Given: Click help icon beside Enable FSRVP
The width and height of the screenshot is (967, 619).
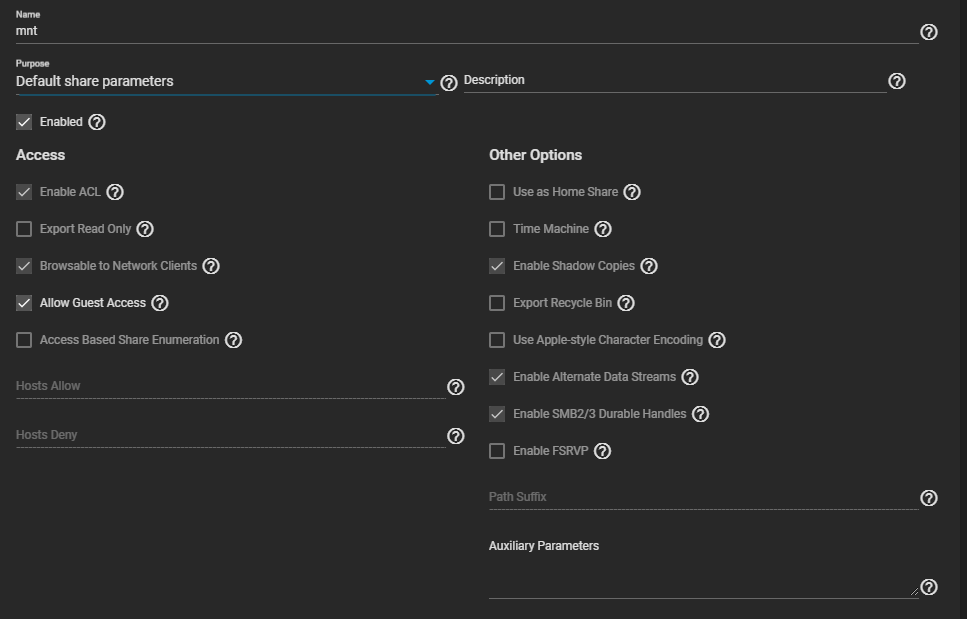Looking at the screenshot, I should tap(602, 451).
